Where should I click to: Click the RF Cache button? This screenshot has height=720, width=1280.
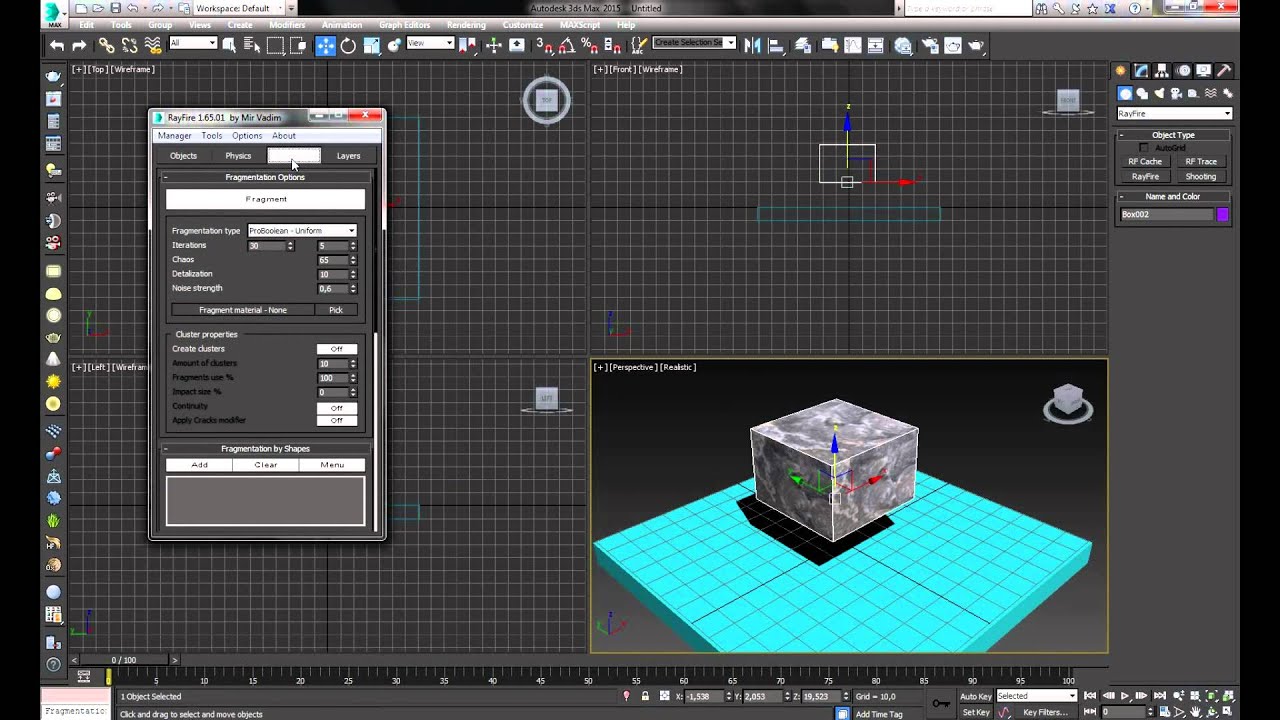coord(1145,162)
